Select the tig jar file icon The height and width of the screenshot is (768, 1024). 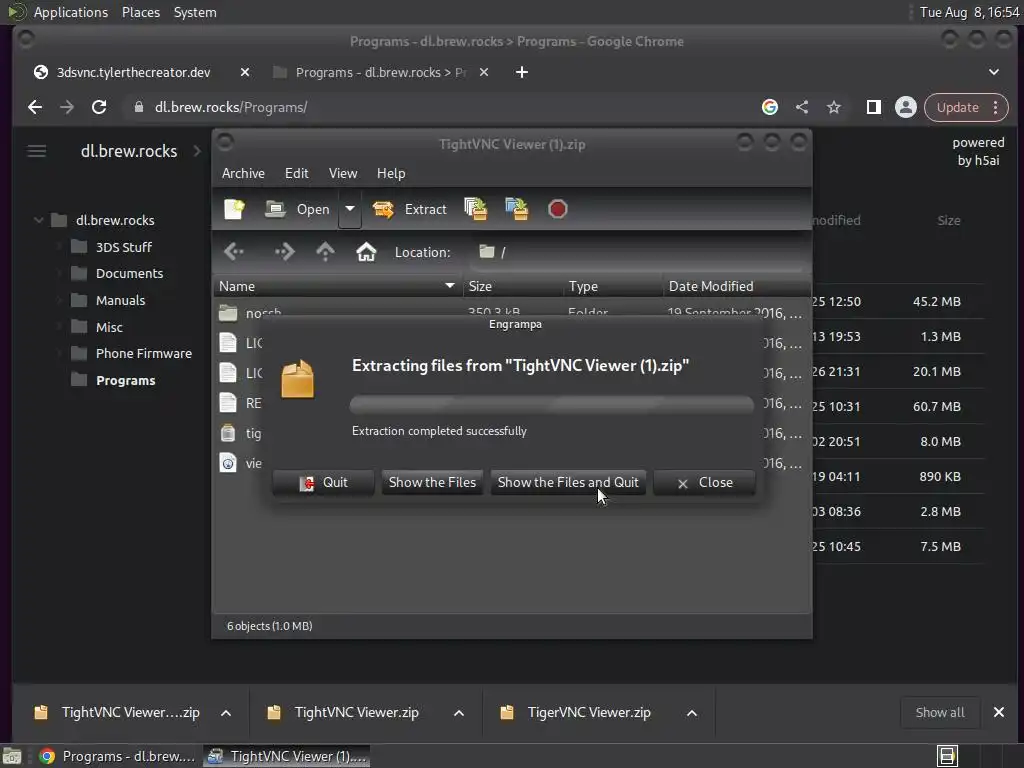(228, 433)
